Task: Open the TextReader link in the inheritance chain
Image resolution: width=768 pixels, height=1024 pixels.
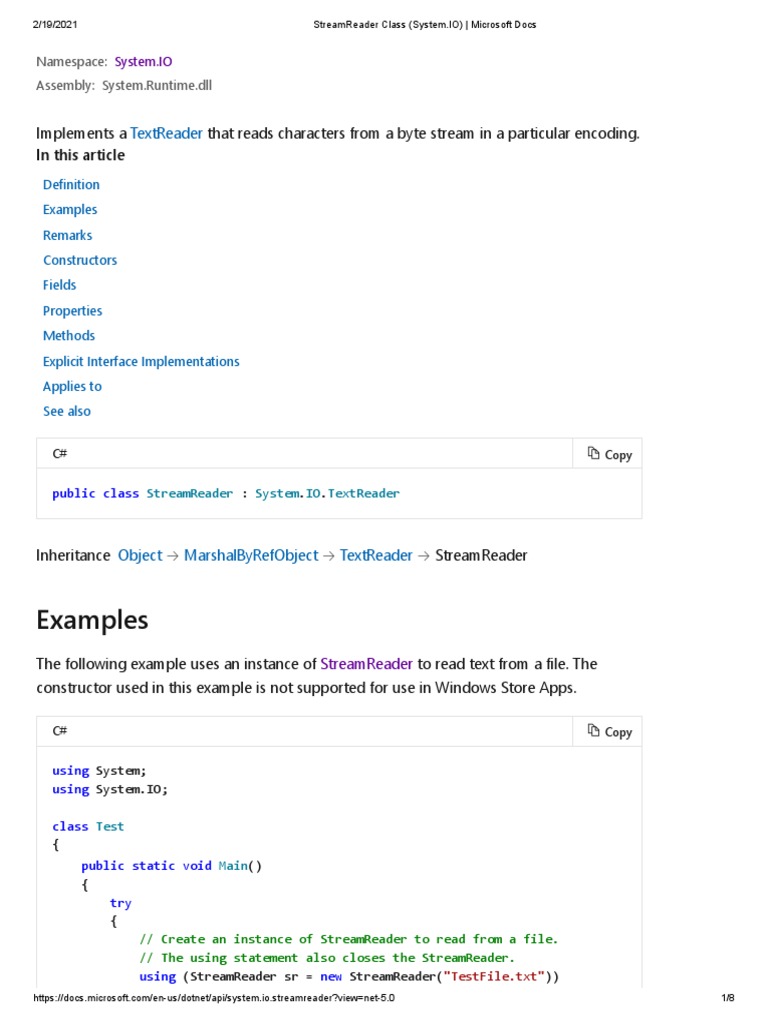Action: click(x=376, y=555)
